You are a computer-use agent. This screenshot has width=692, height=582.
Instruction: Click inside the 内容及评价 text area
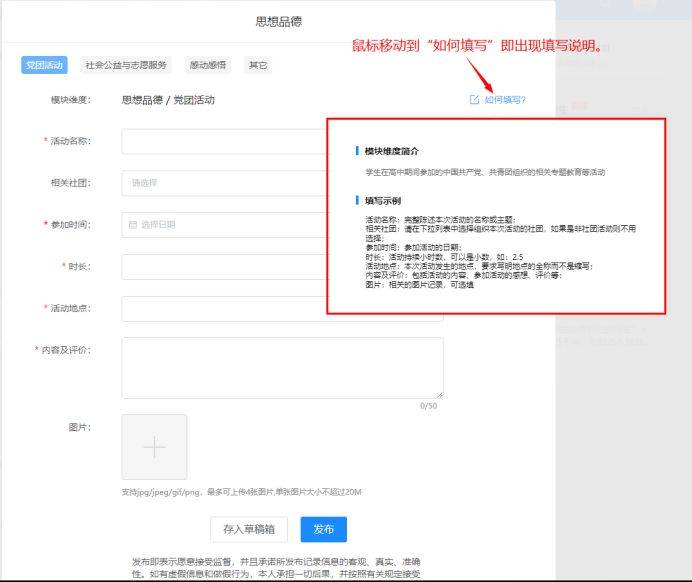point(282,368)
